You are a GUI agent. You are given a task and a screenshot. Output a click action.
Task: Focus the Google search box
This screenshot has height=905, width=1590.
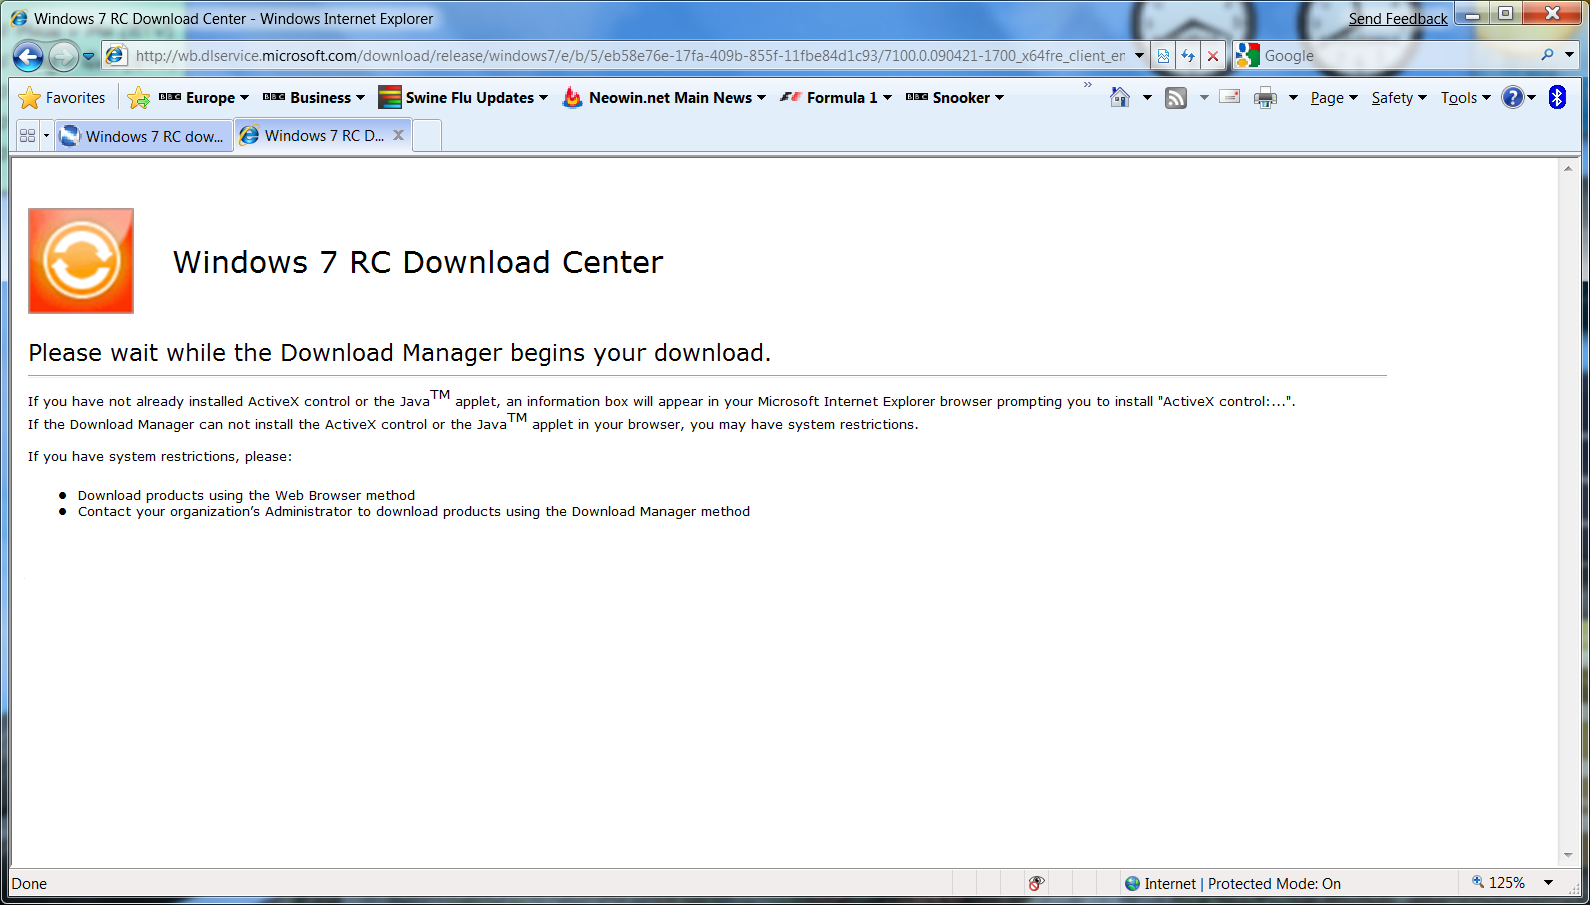coord(1398,56)
